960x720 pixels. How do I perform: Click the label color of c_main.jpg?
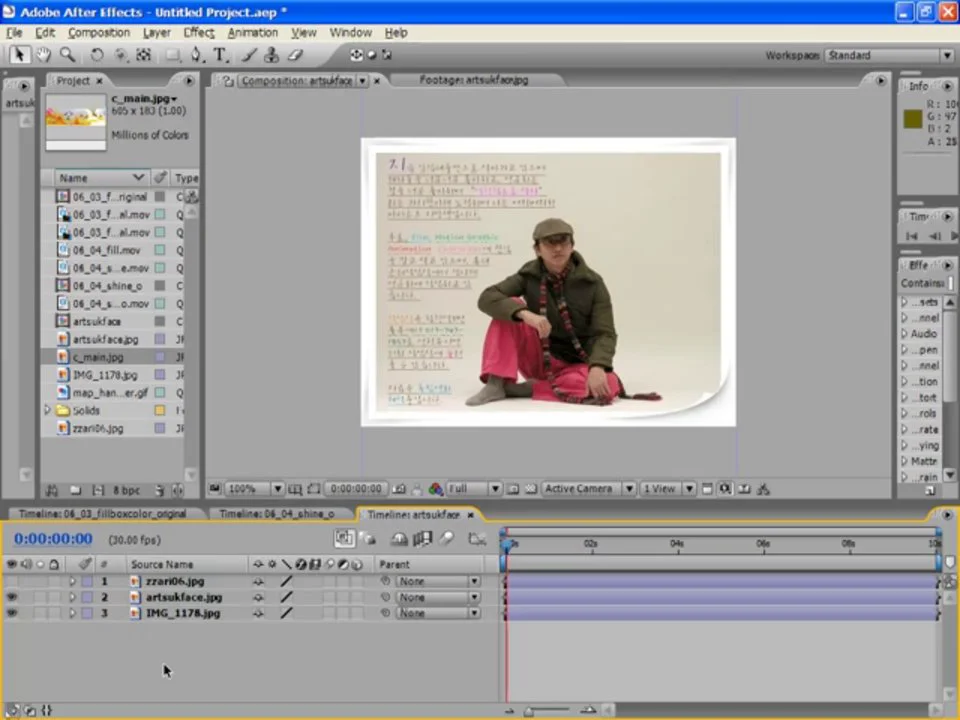click(160, 357)
